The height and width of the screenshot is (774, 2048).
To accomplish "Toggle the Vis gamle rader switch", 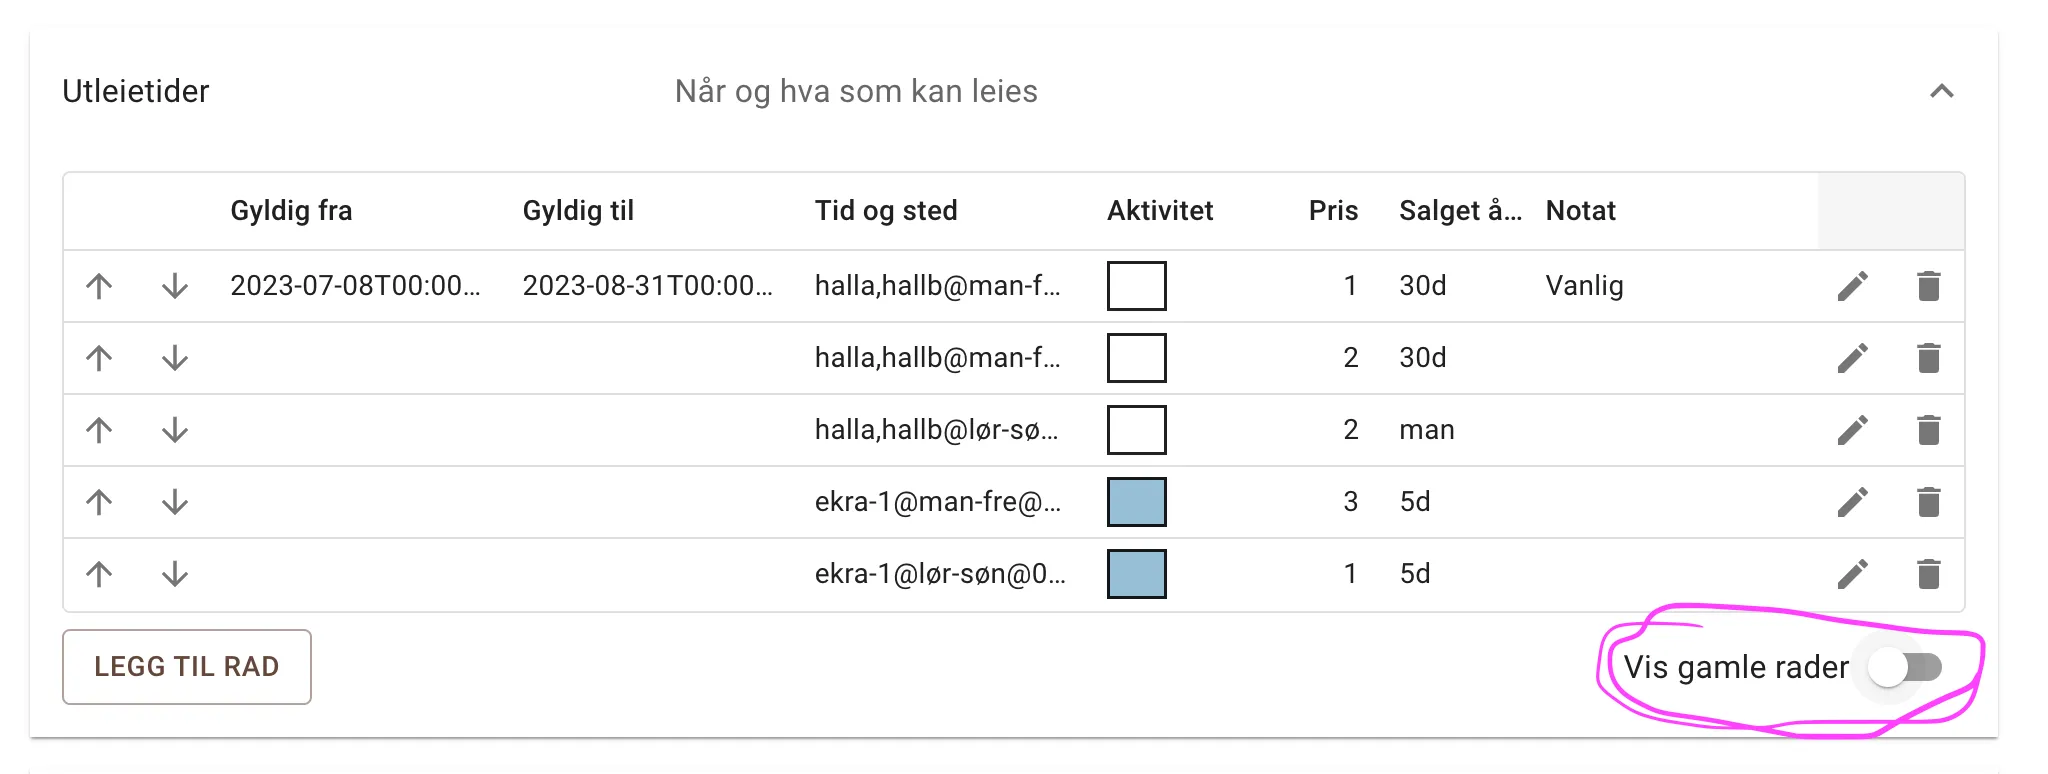I will [1906, 667].
